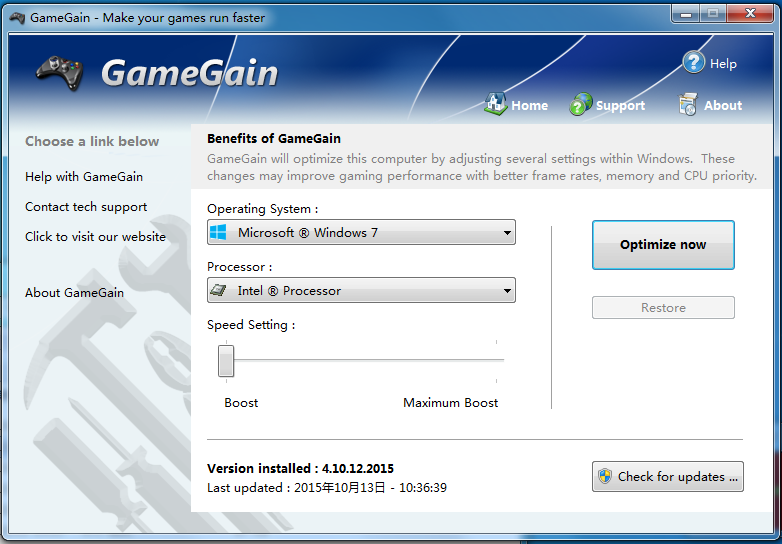Click the Optimize now button

[x=663, y=245]
